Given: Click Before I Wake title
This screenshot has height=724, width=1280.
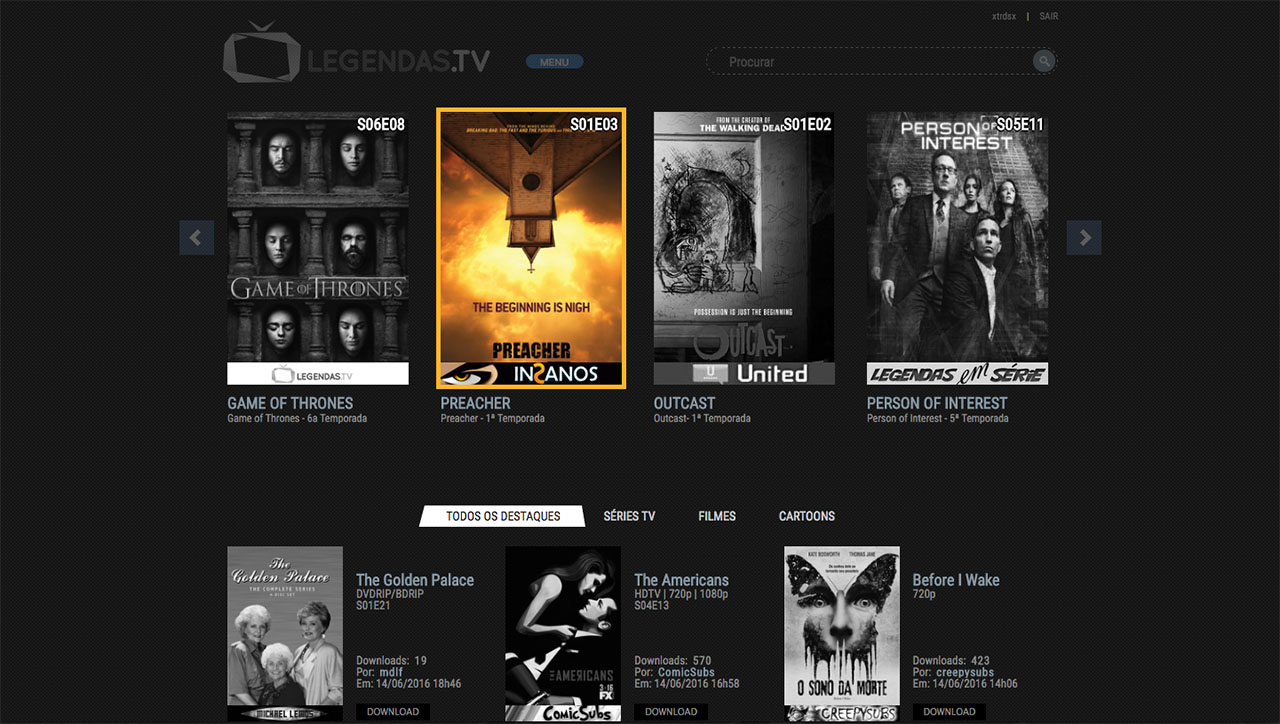Looking at the screenshot, I should [956, 580].
